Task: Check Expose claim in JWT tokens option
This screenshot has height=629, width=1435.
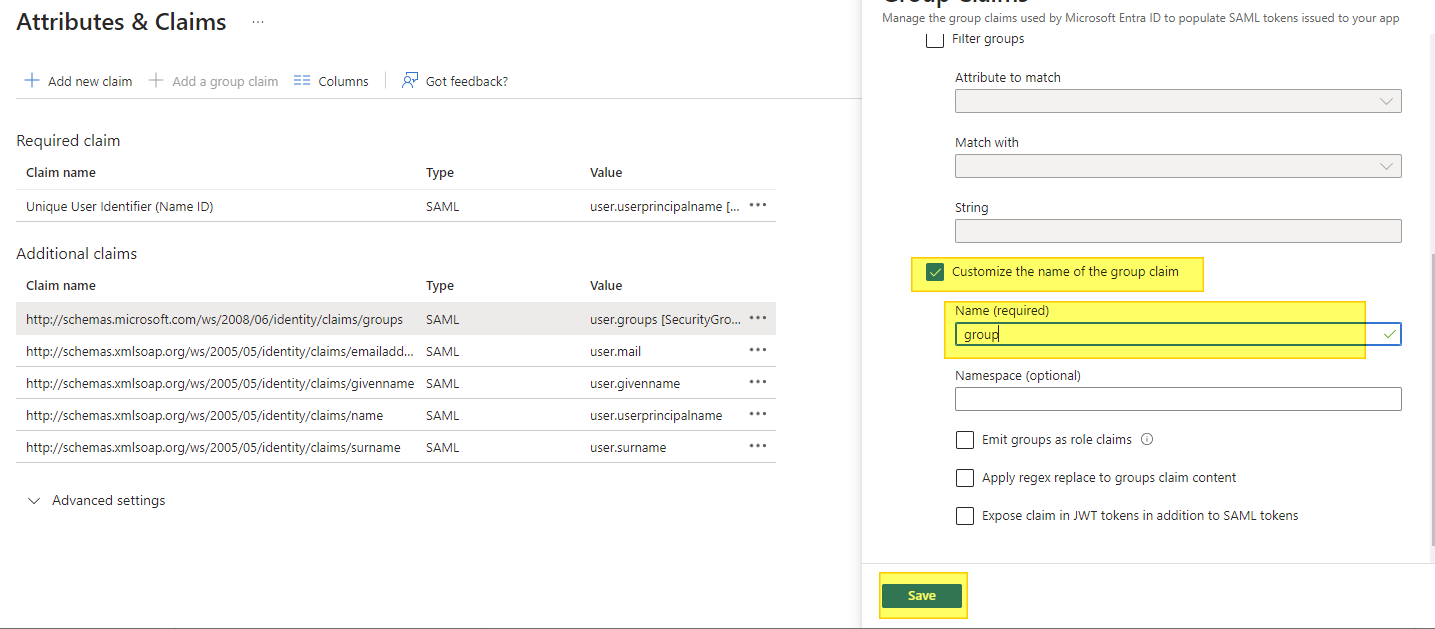Action: click(x=965, y=516)
